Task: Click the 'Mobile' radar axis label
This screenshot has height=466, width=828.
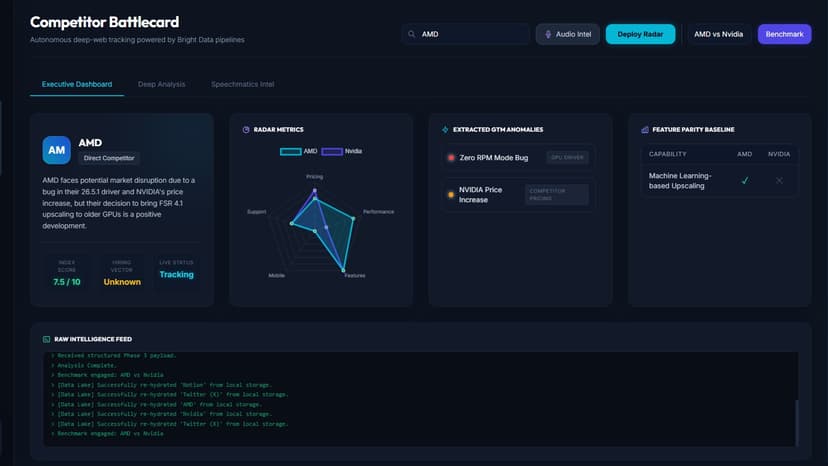Action: pos(277,276)
